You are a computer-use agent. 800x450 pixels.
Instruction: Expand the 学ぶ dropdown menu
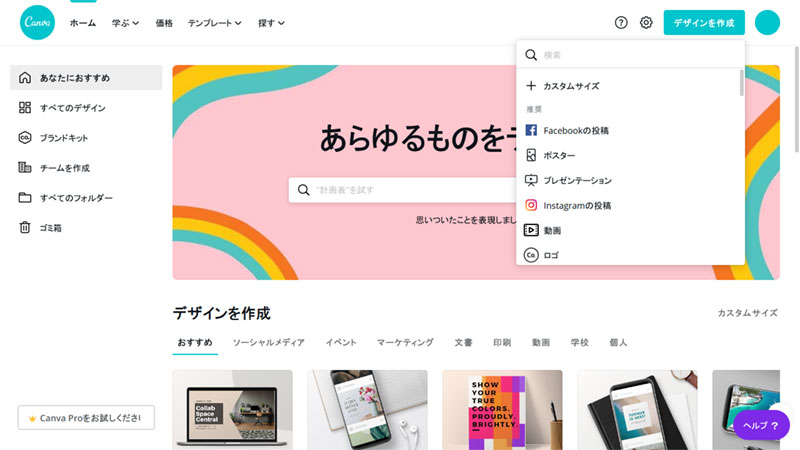tap(126, 23)
